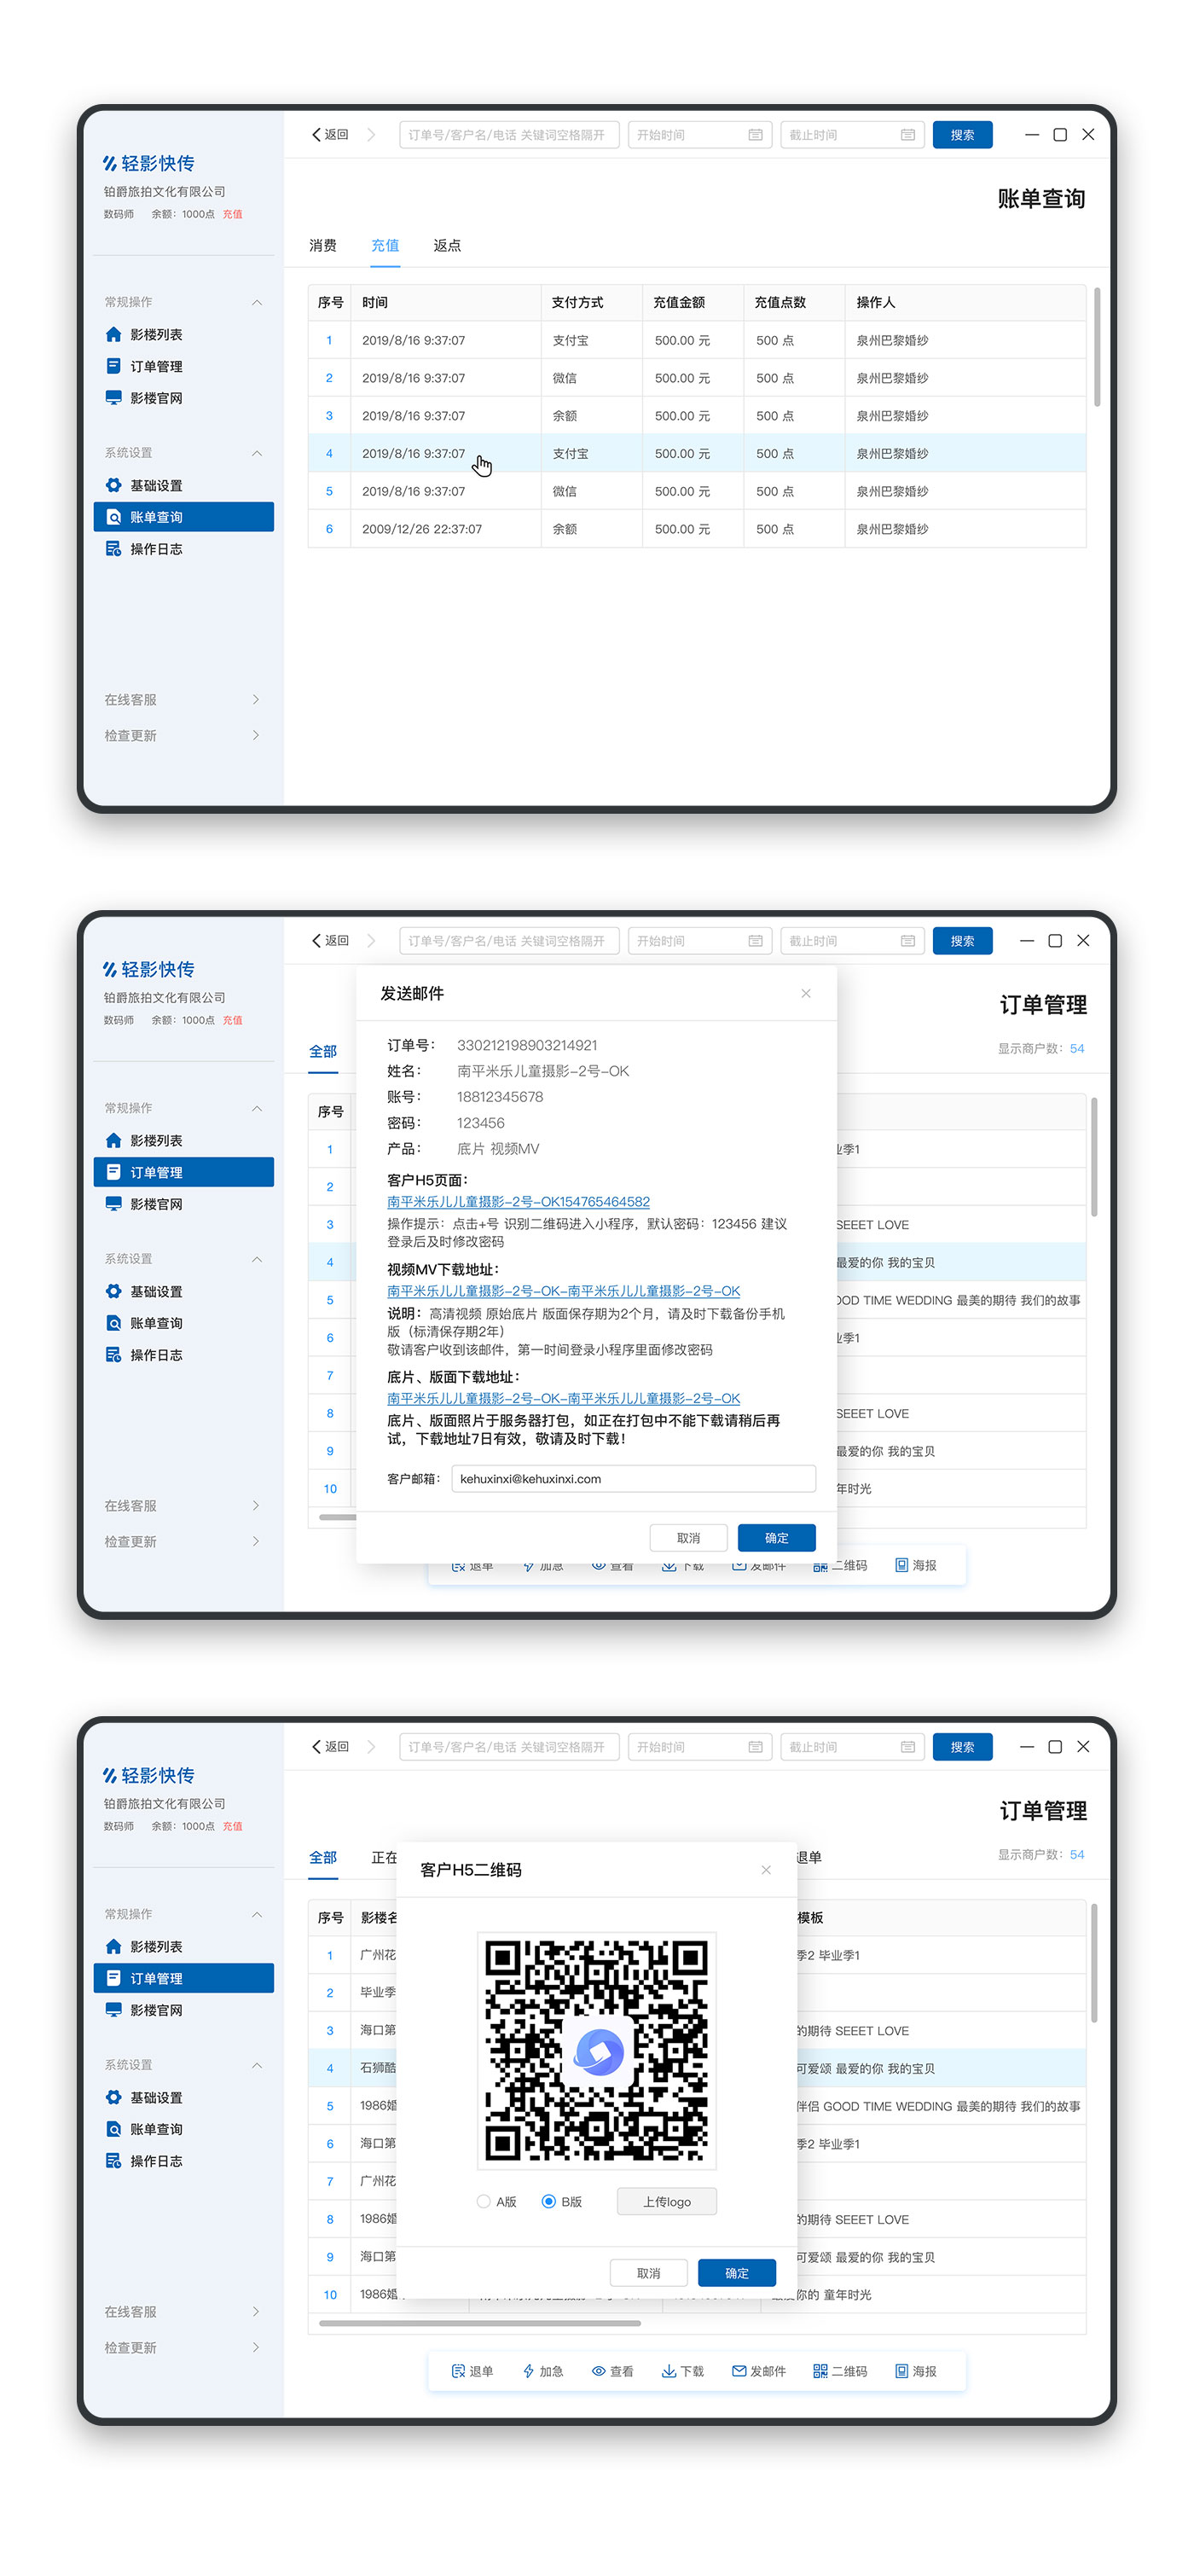This screenshot has width=1194, height=2576.
Task: Click horizontal scrollbar under table in 二维码 window
Action: (480, 2323)
